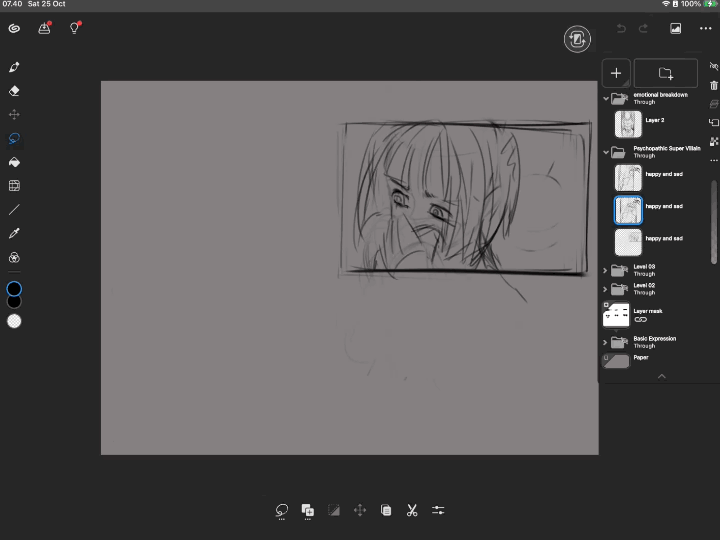Redo the last action
The image size is (720, 540).
pos(643,28)
